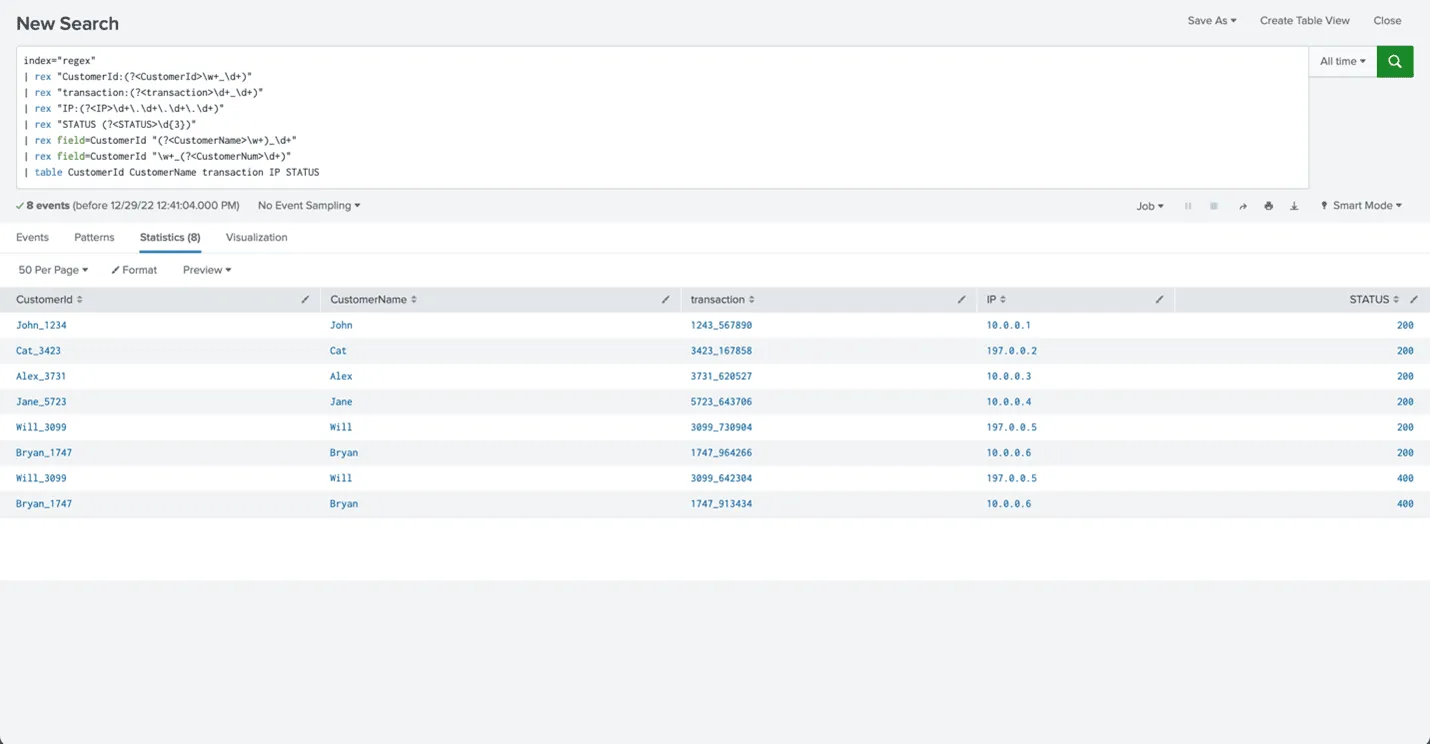Switch to the Visualization tab
The image size is (1430, 744).
coord(256,238)
